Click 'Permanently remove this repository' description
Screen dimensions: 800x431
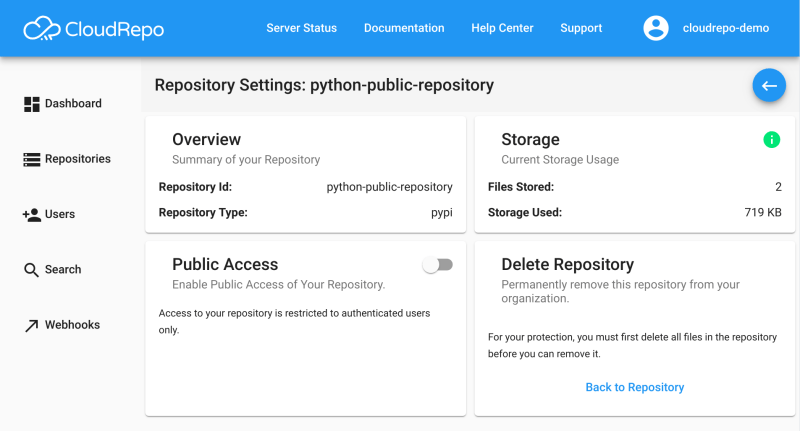[620, 291]
